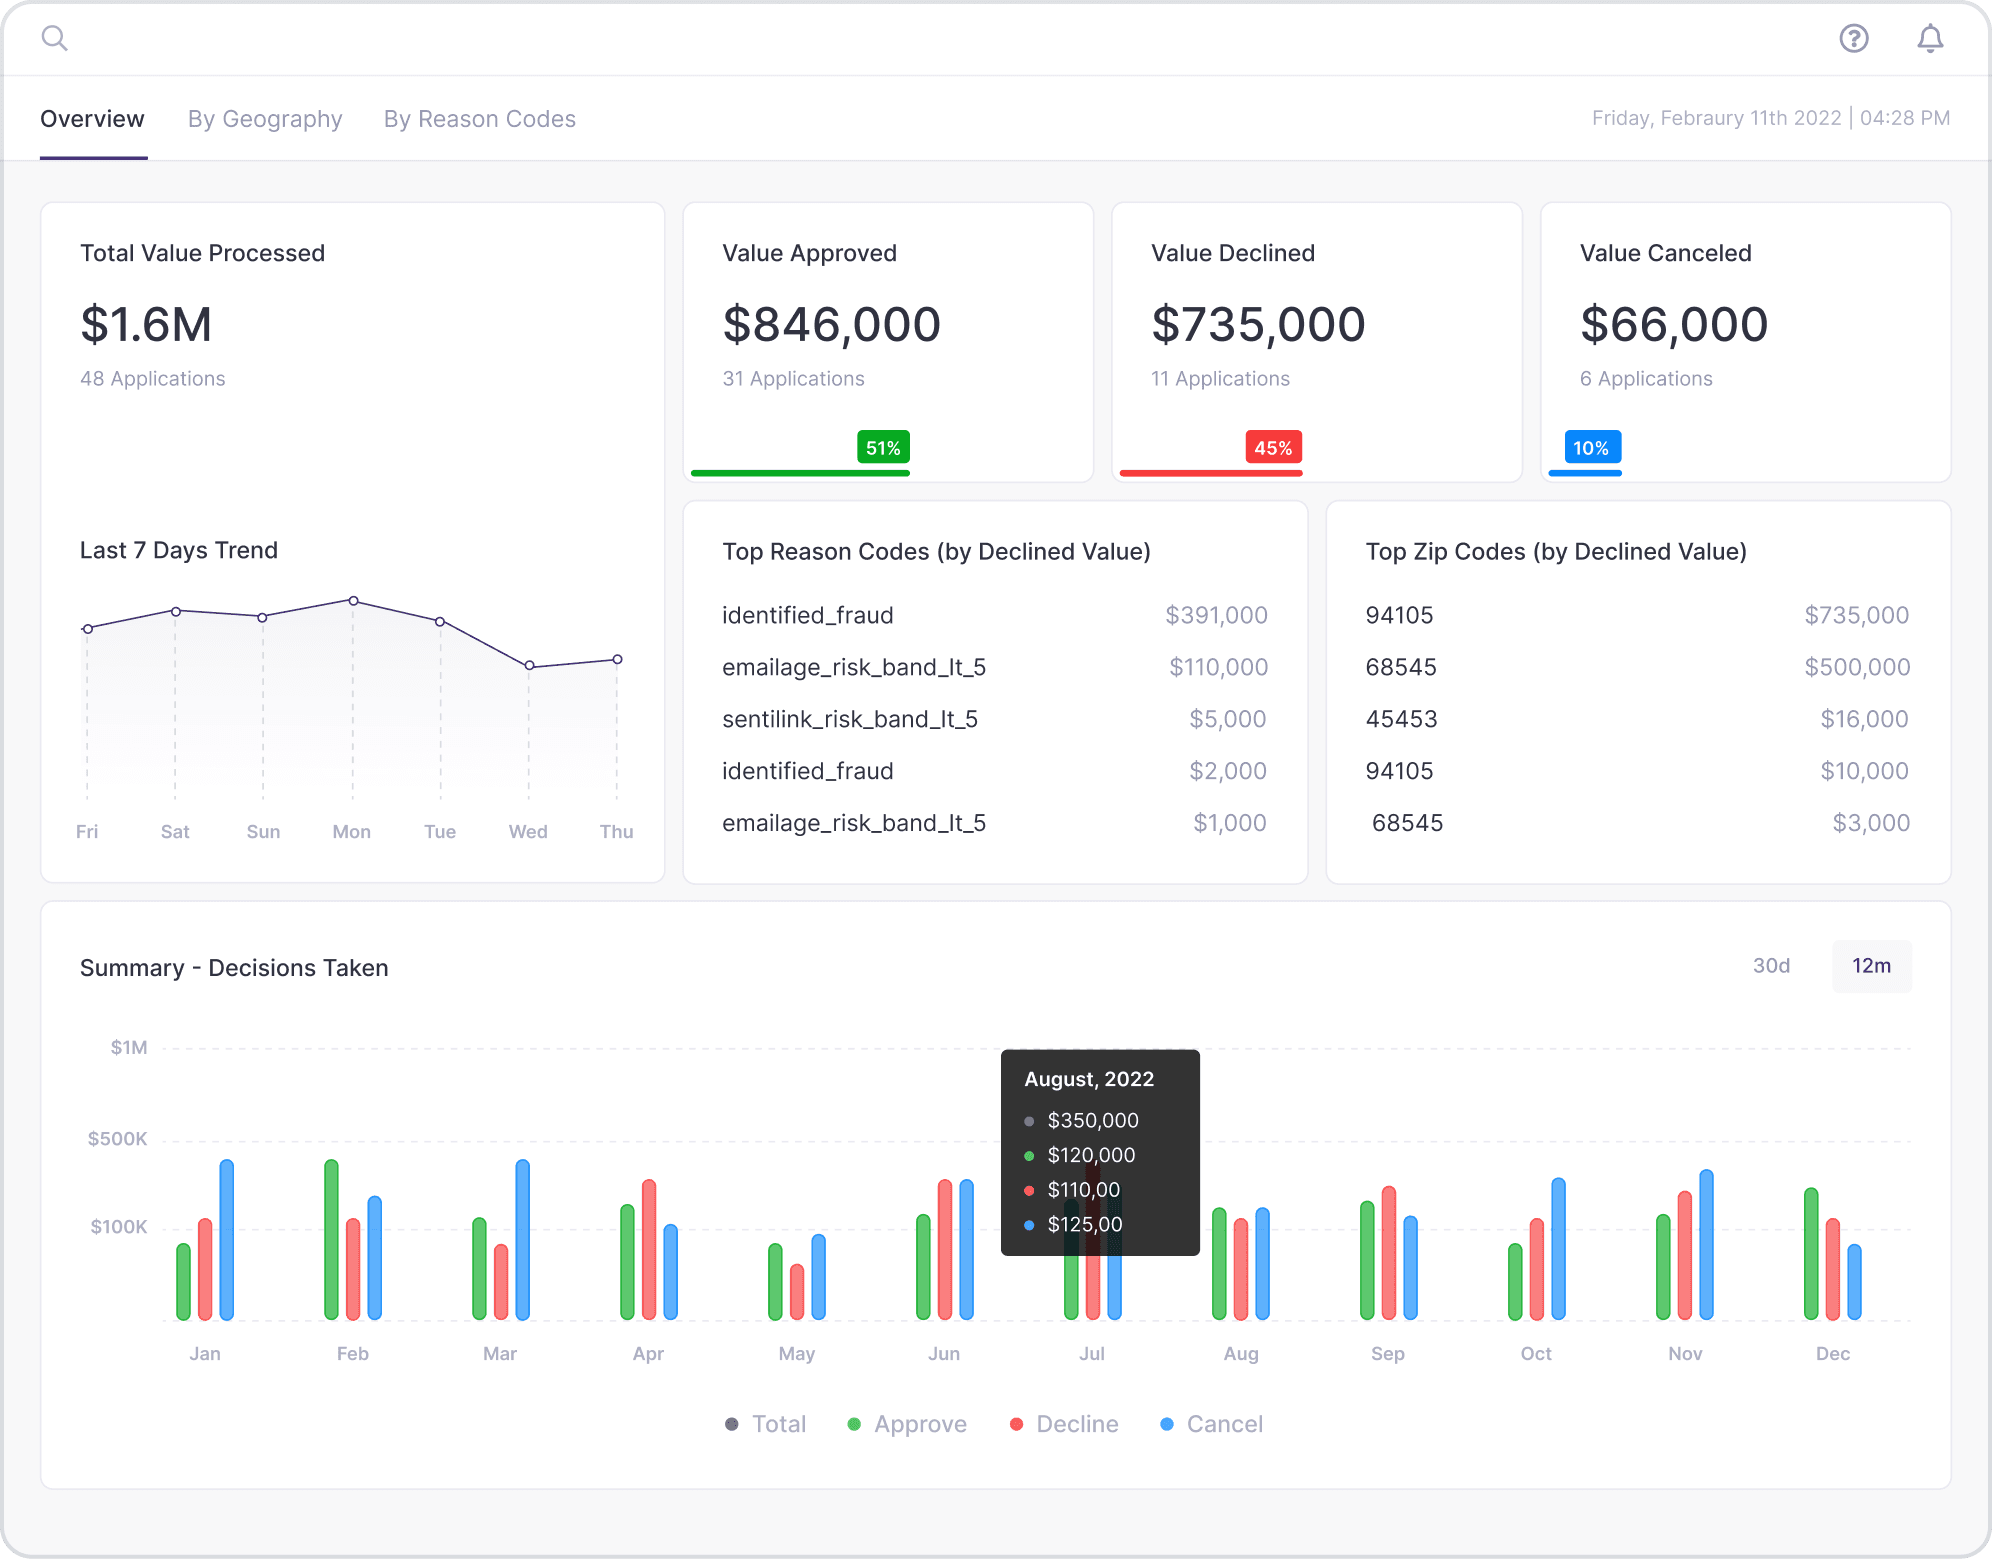Image resolution: width=1992 pixels, height=1559 pixels.
Task: Click the emailage_risk_band_lt_5 reason code
Action: 855,667
